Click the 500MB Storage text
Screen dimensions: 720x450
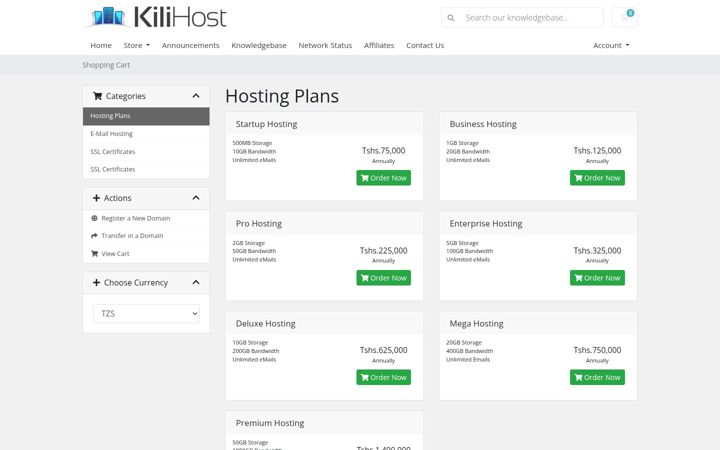(252, 143)
